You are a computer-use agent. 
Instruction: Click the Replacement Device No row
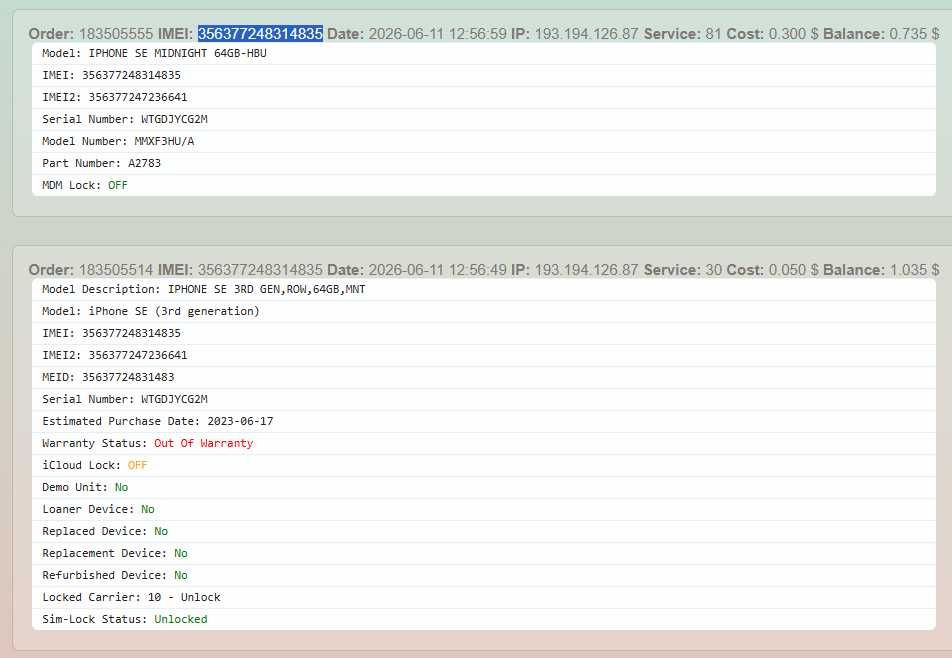click(483, 554)
